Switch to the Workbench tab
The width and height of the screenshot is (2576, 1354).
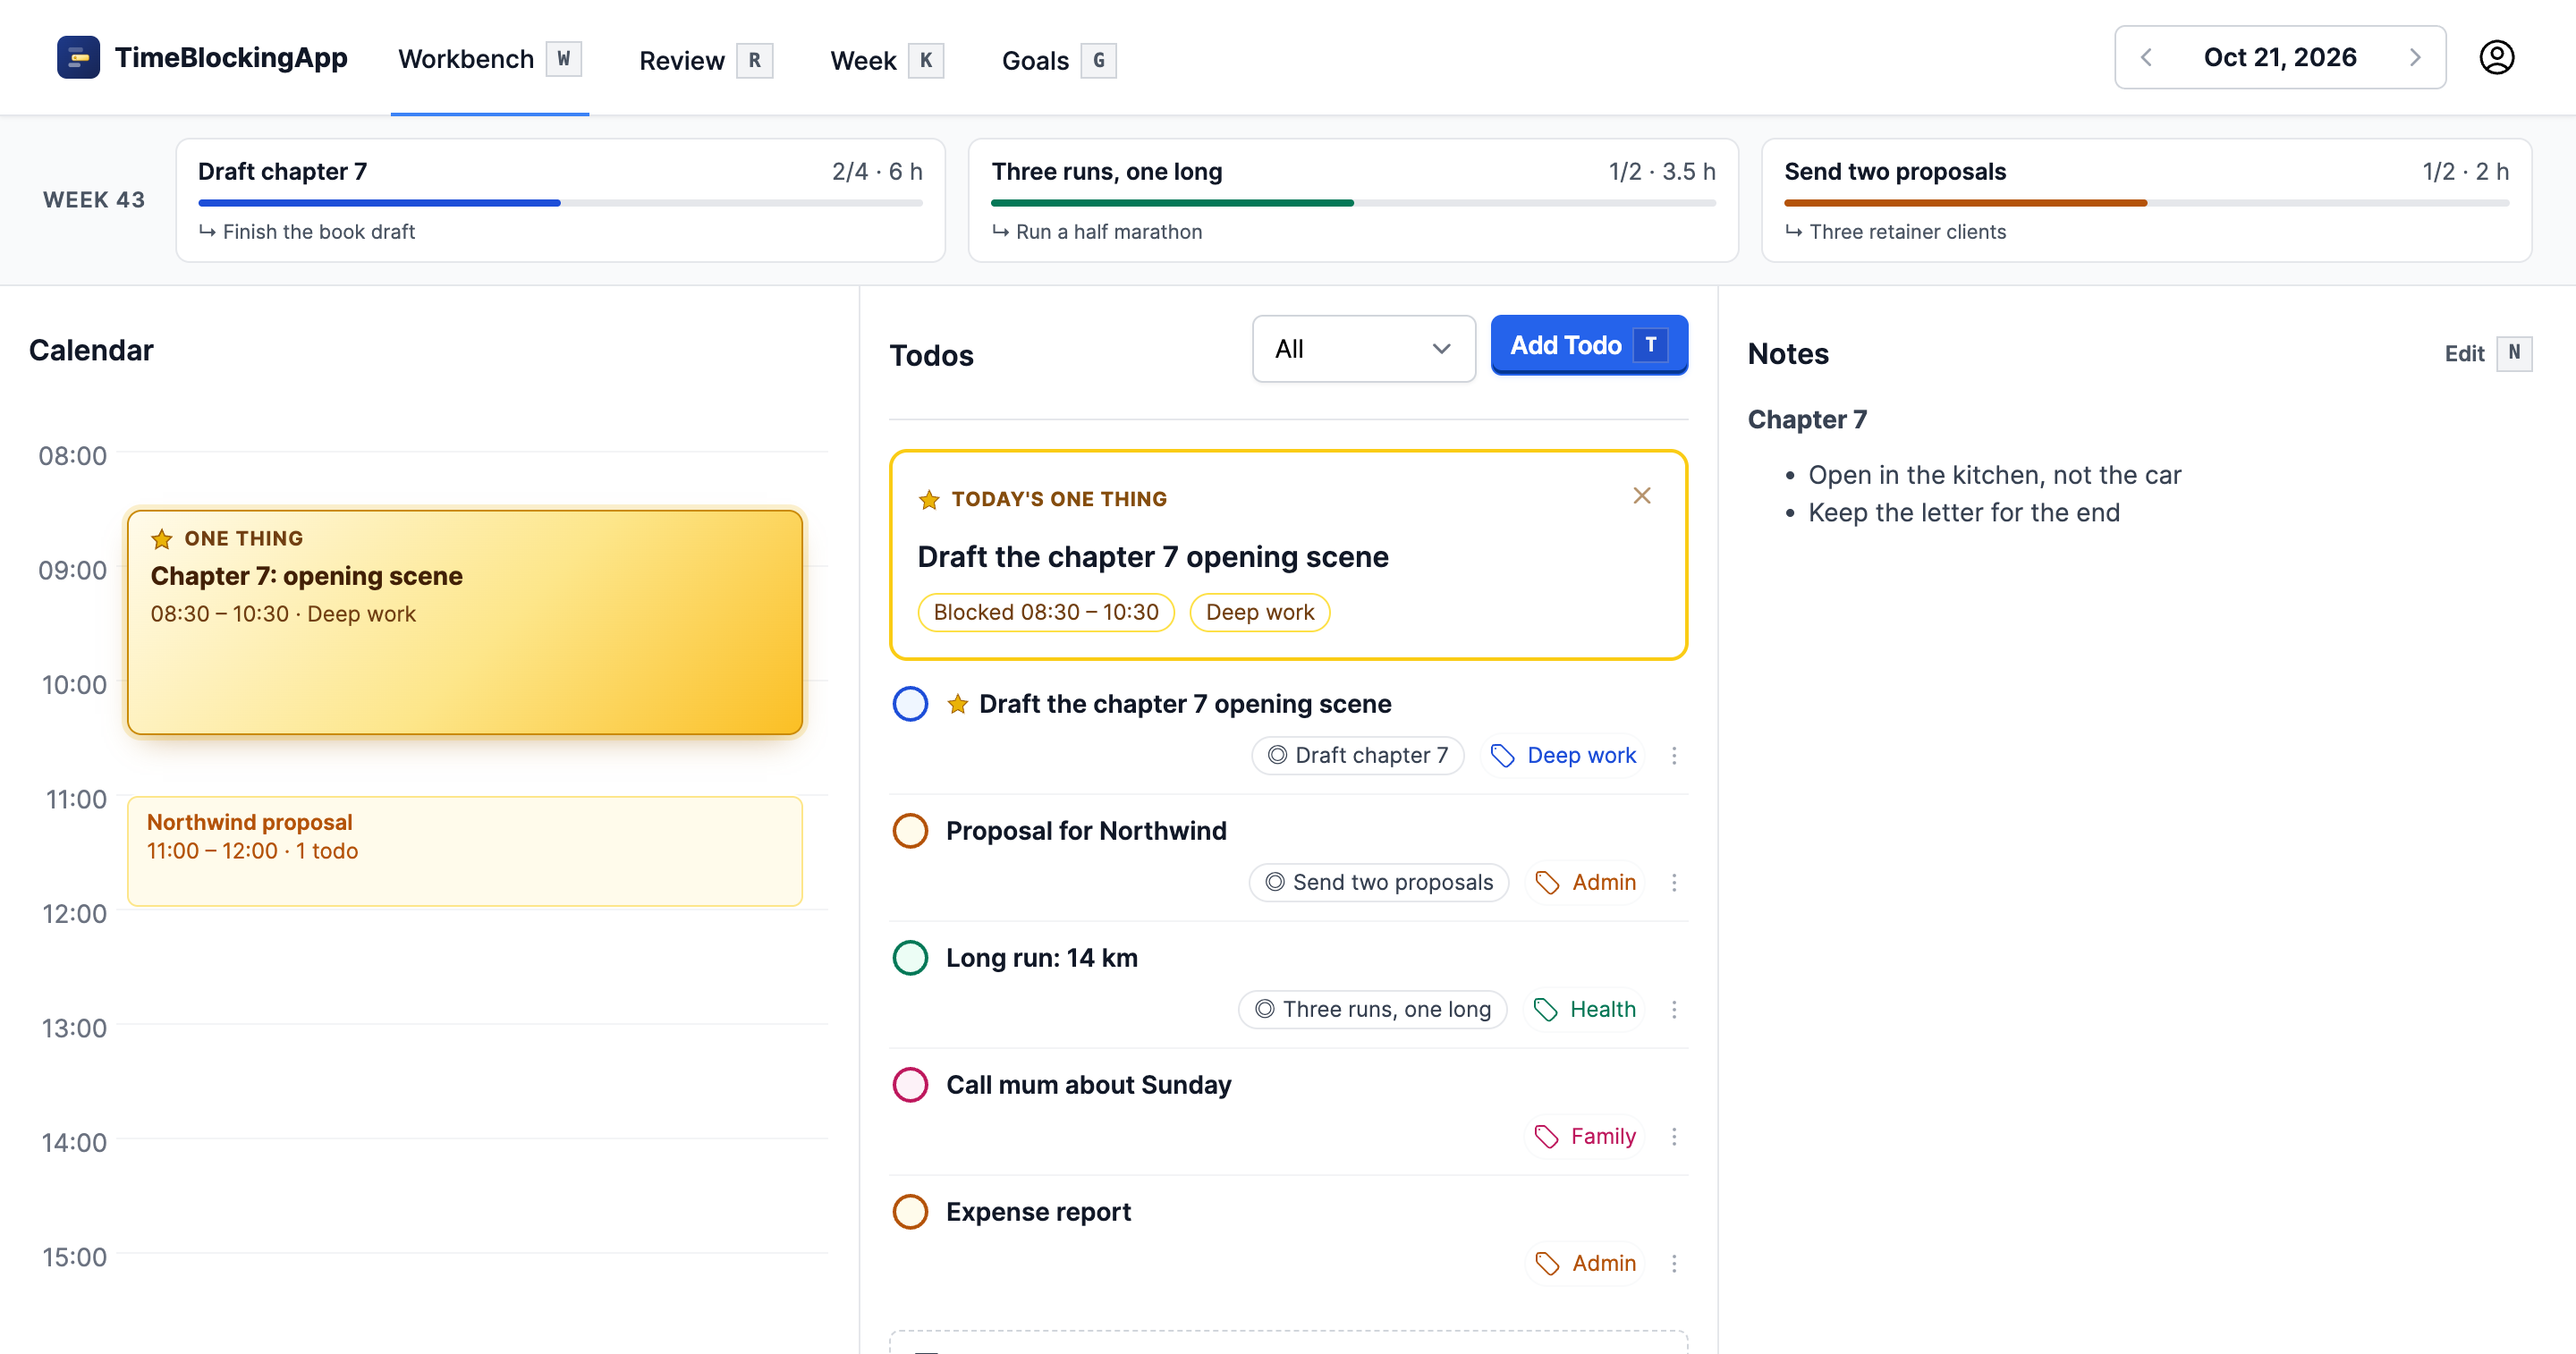489,60
